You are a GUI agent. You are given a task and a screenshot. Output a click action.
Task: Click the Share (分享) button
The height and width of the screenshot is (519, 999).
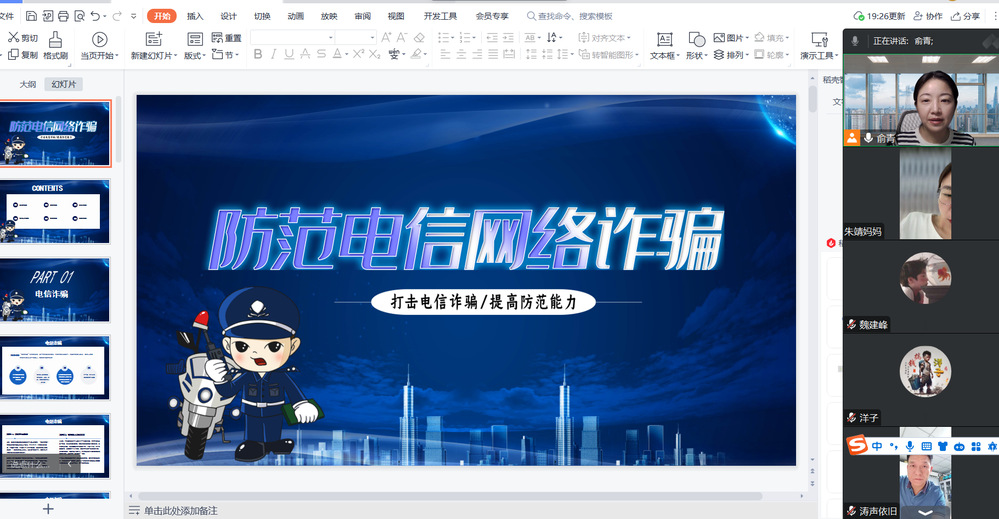(x=965, y=16)
